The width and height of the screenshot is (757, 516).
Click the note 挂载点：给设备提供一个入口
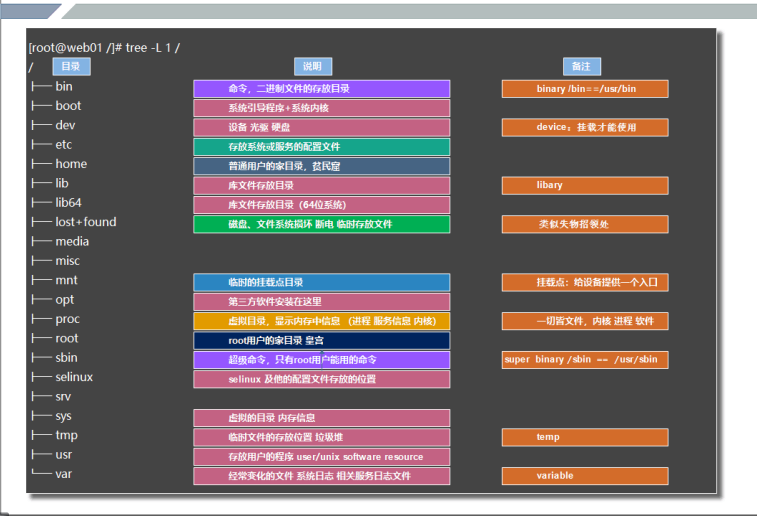tap(585, 282)
